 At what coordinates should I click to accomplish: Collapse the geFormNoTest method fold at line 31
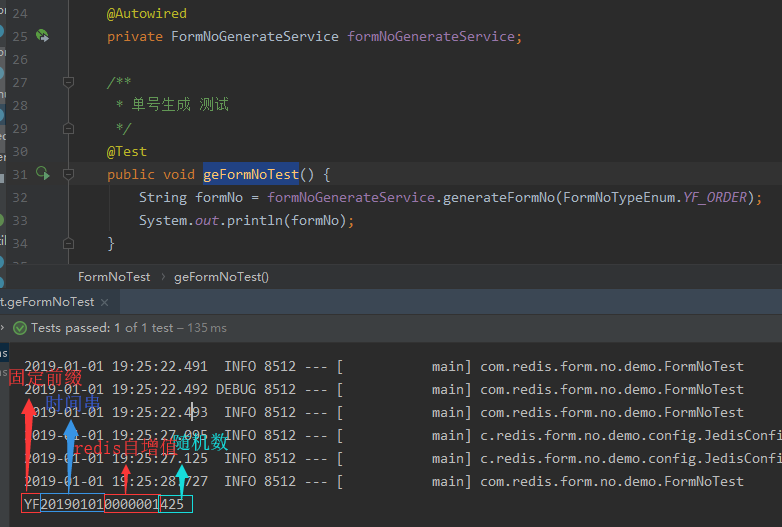(68, 174)
